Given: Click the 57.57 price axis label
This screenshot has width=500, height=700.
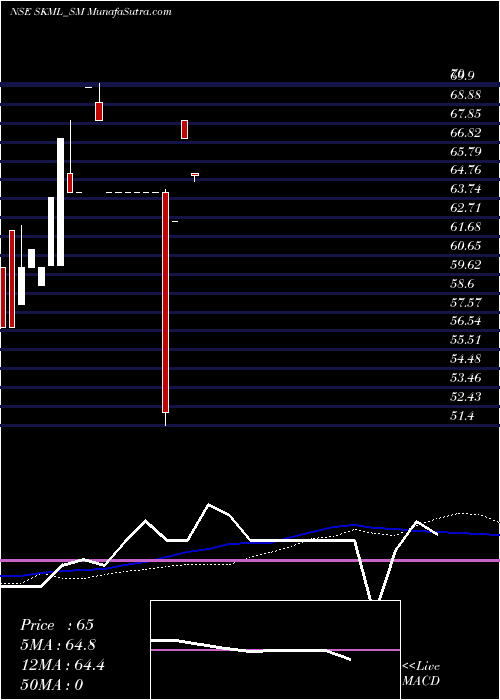Looking at the screenshot, I should [466, 303].
